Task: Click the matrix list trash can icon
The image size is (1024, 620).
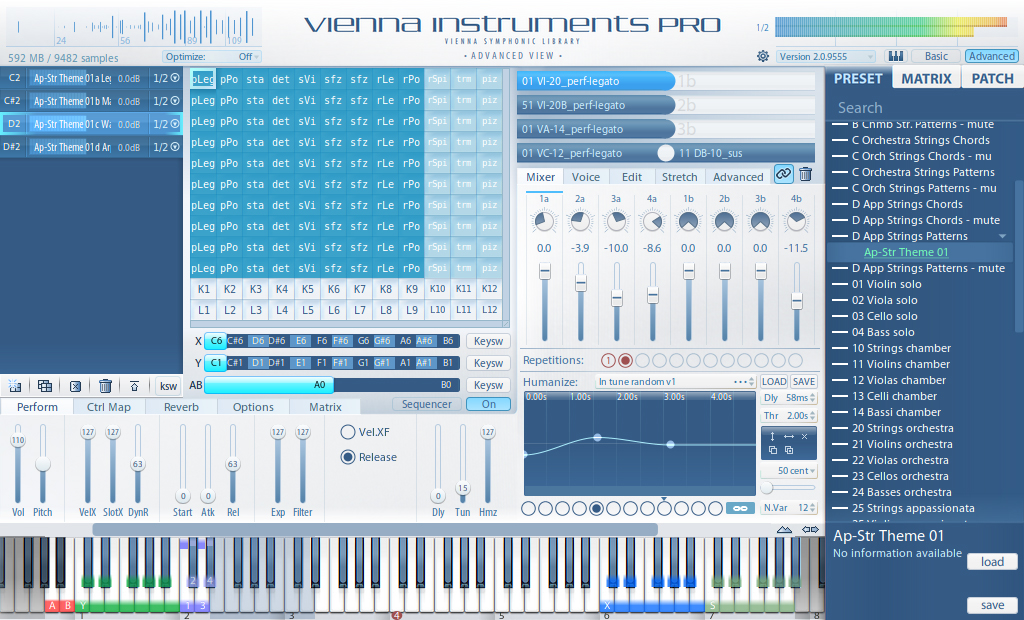Action: tap(105, 385)
